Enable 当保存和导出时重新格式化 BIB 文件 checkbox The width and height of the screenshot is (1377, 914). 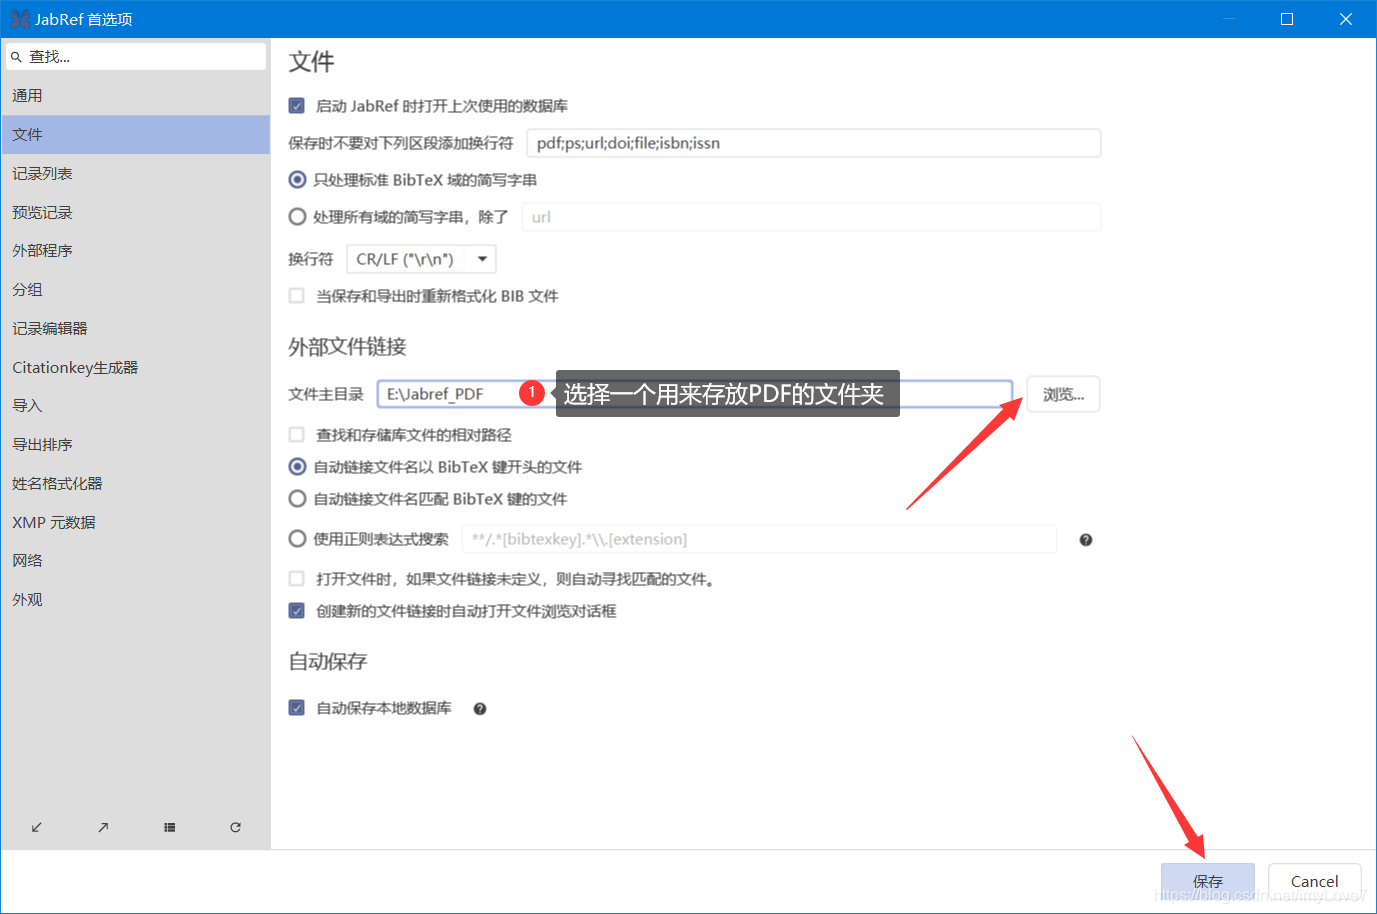(x=297, y=295)
